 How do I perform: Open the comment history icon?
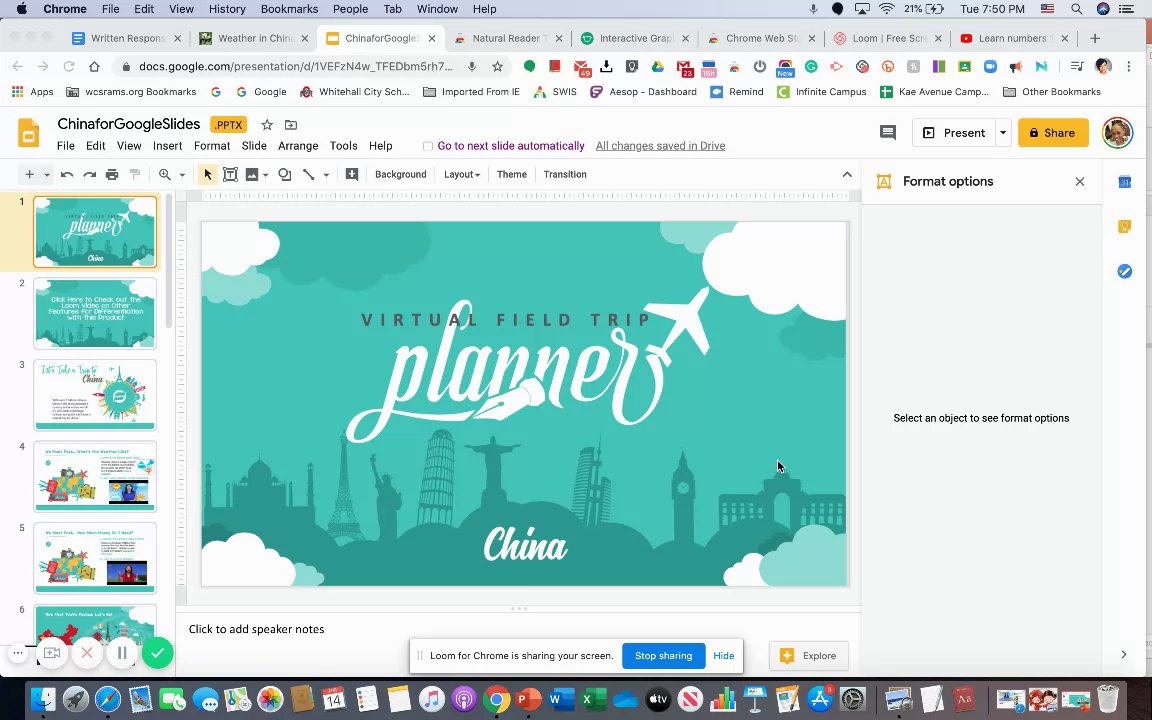(x=888, y=132)
